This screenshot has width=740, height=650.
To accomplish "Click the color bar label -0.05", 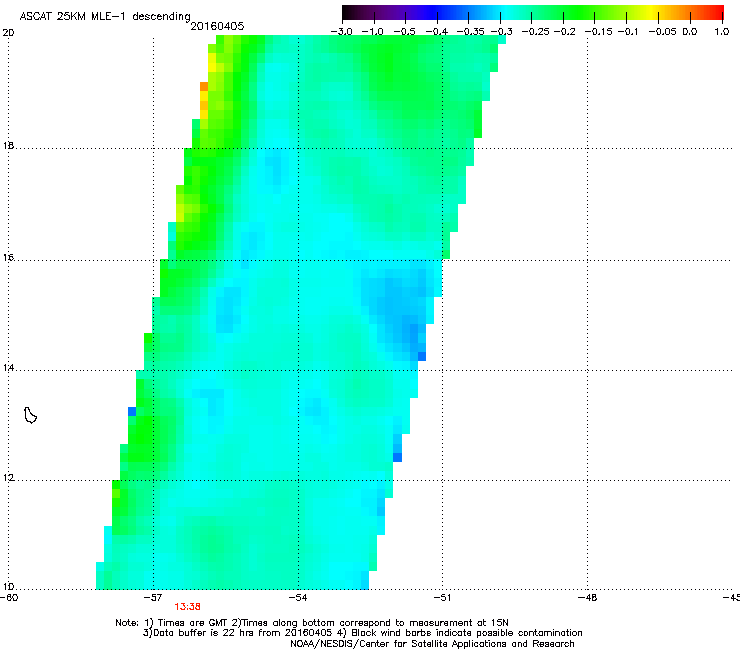I will coord(662,32).
